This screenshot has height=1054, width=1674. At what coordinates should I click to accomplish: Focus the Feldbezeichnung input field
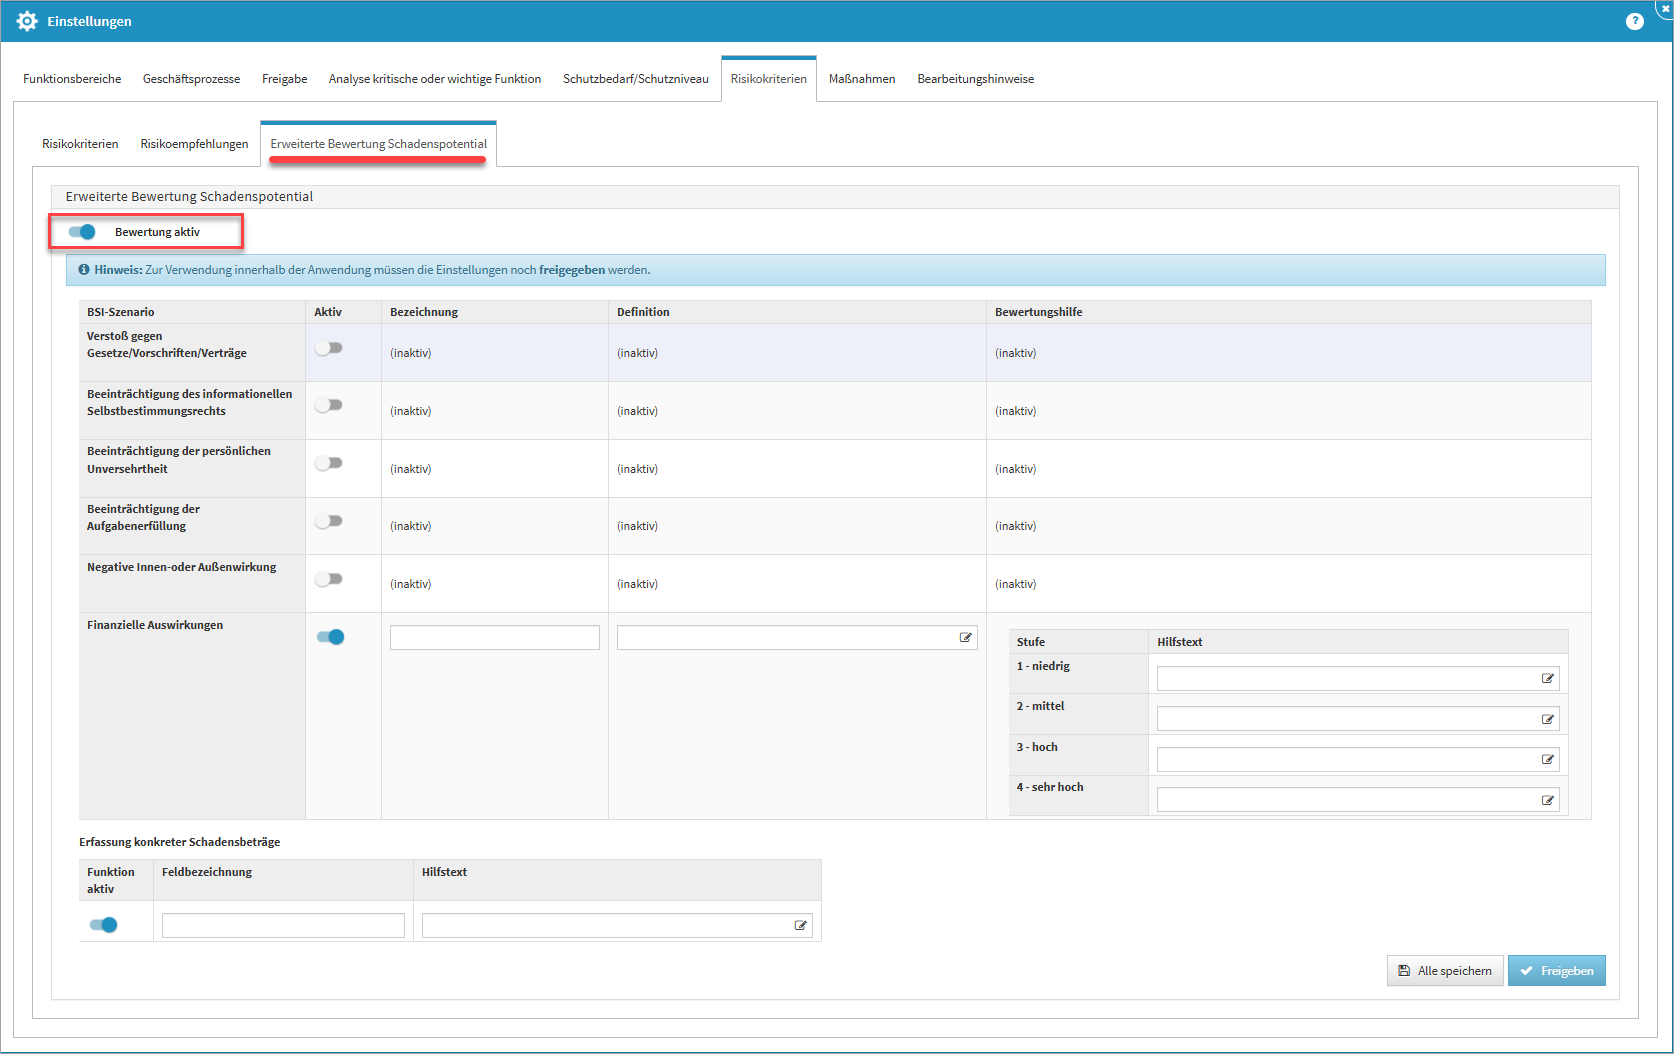(283, 926)
